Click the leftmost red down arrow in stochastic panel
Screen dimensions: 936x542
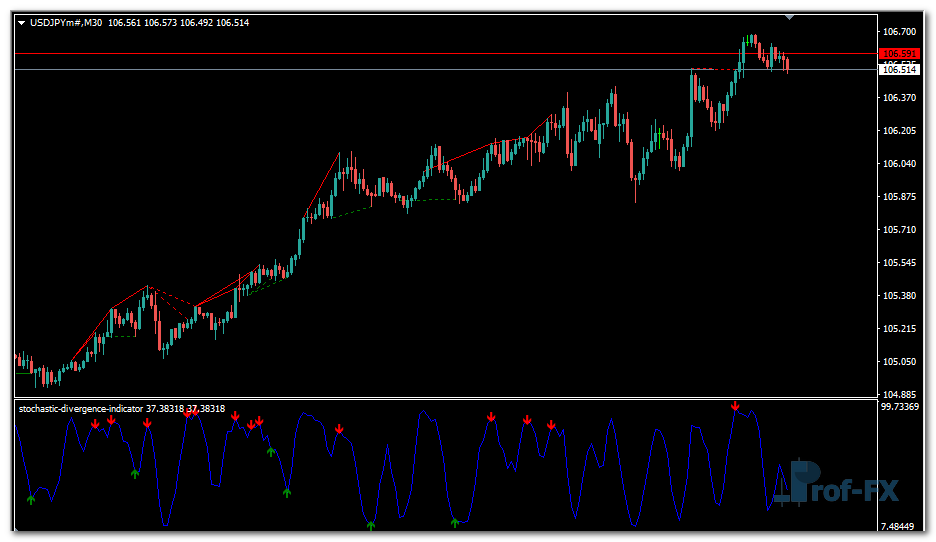[94, 424]
